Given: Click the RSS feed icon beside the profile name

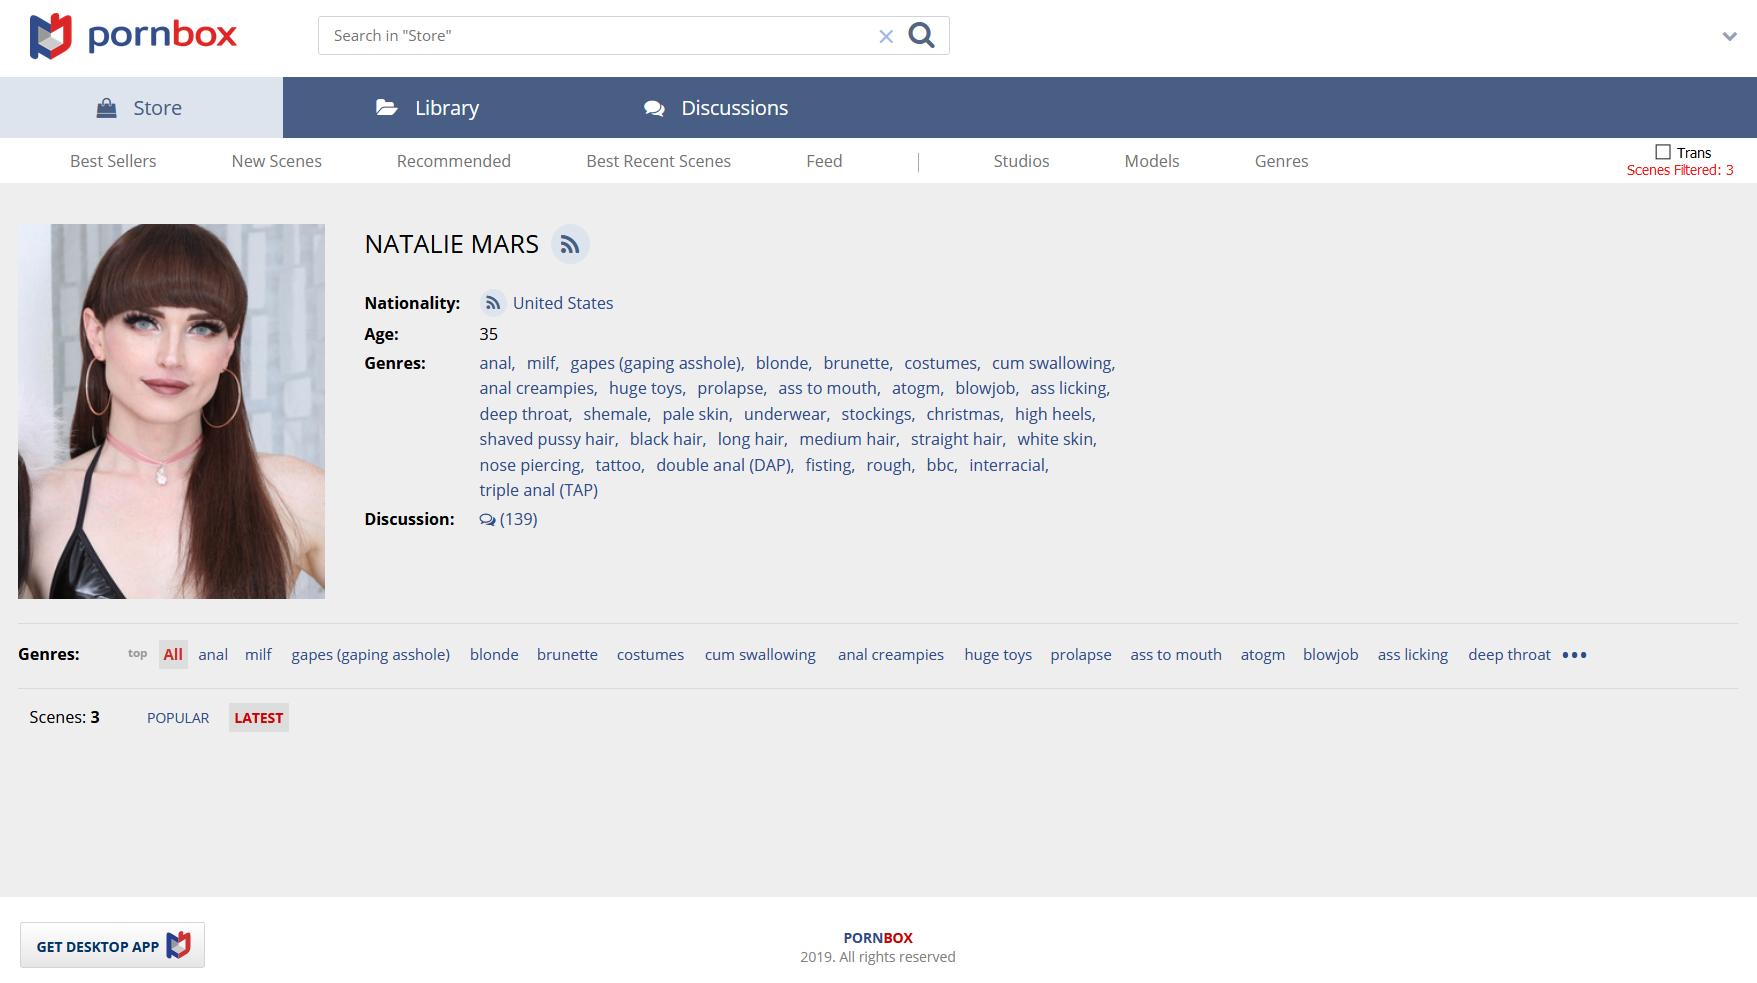Looking at the screenshot, I should 570,245.
